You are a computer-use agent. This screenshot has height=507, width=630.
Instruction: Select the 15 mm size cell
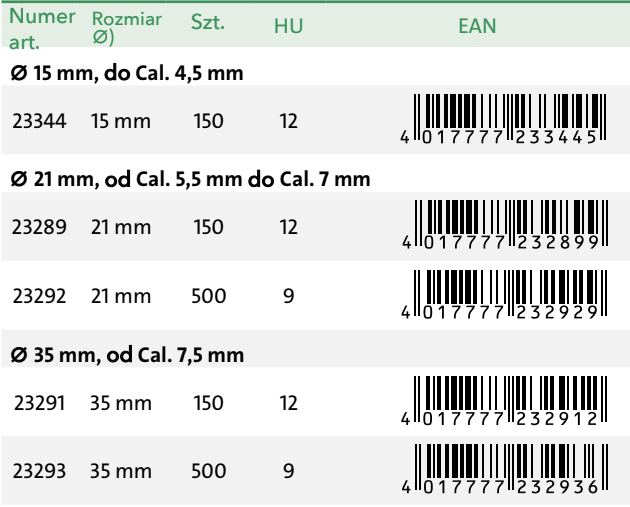121,121
